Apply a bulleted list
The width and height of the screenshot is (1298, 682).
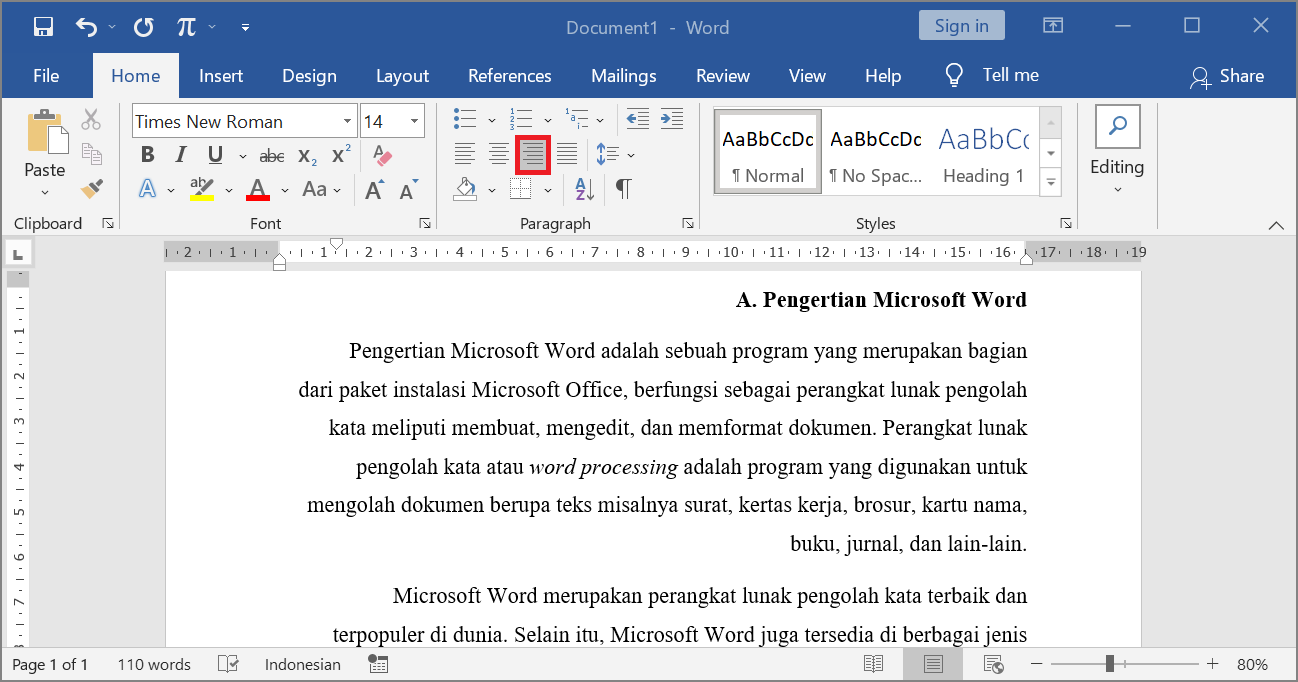pos(465,120)
